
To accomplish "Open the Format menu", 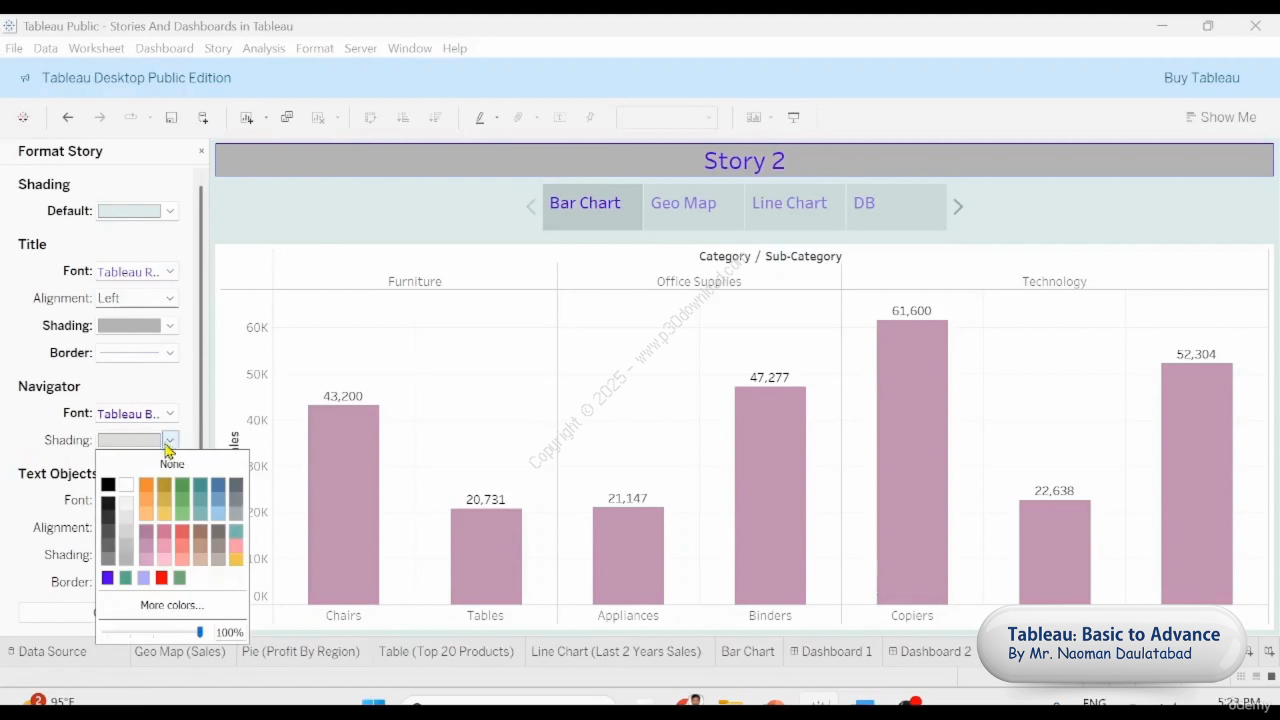I will click(315, 48).
